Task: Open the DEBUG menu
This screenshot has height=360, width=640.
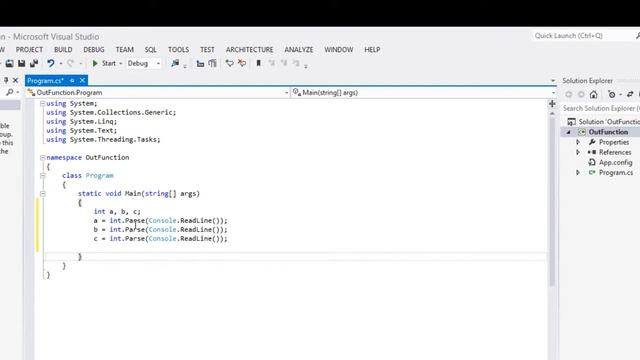Action: (93, 50)
